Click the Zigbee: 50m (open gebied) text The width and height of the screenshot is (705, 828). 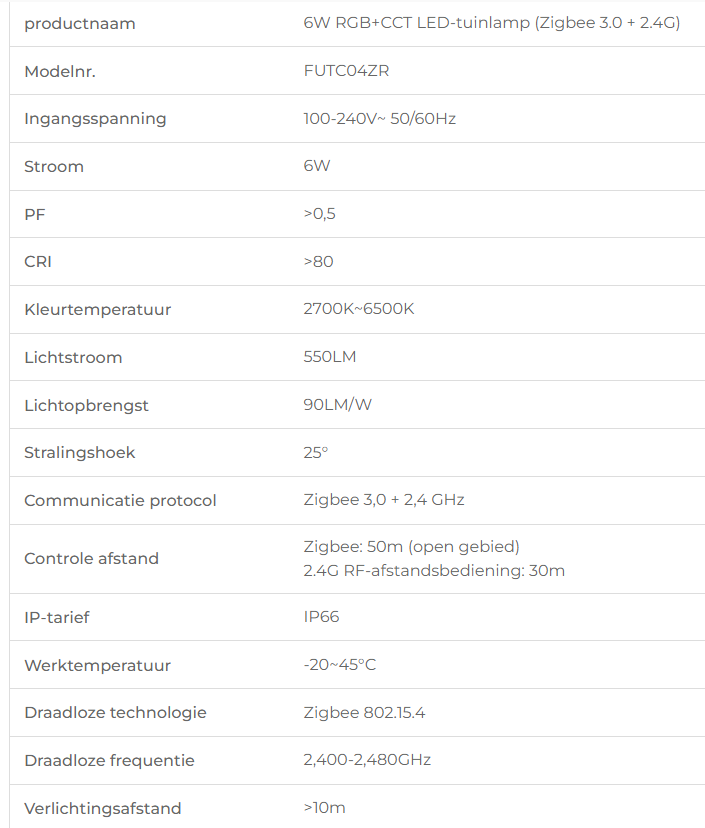[411, 547]
